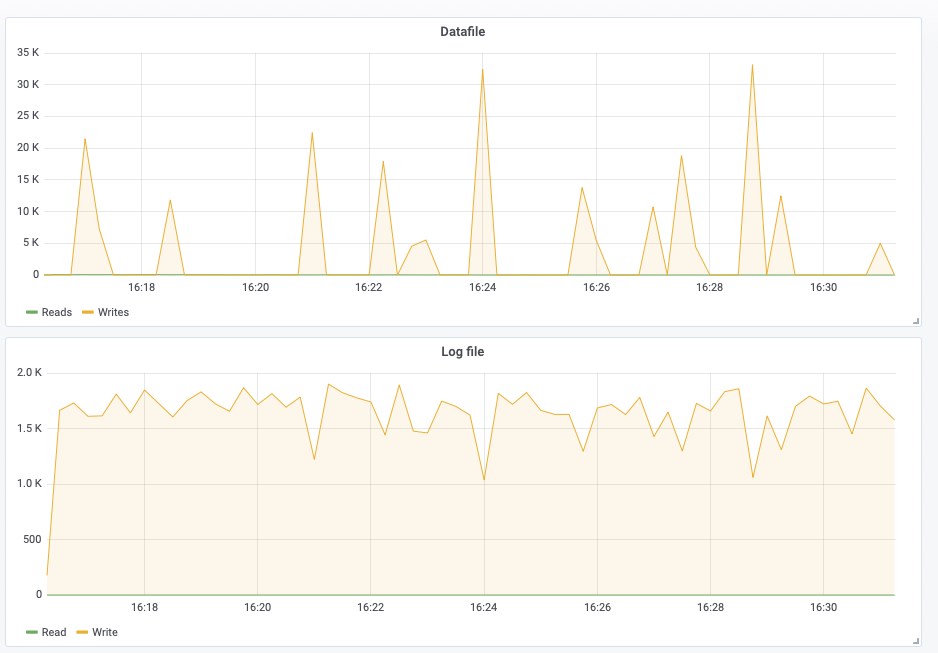
Task: Click the 16:30 time label in Log file
Action: pos(823,608)
